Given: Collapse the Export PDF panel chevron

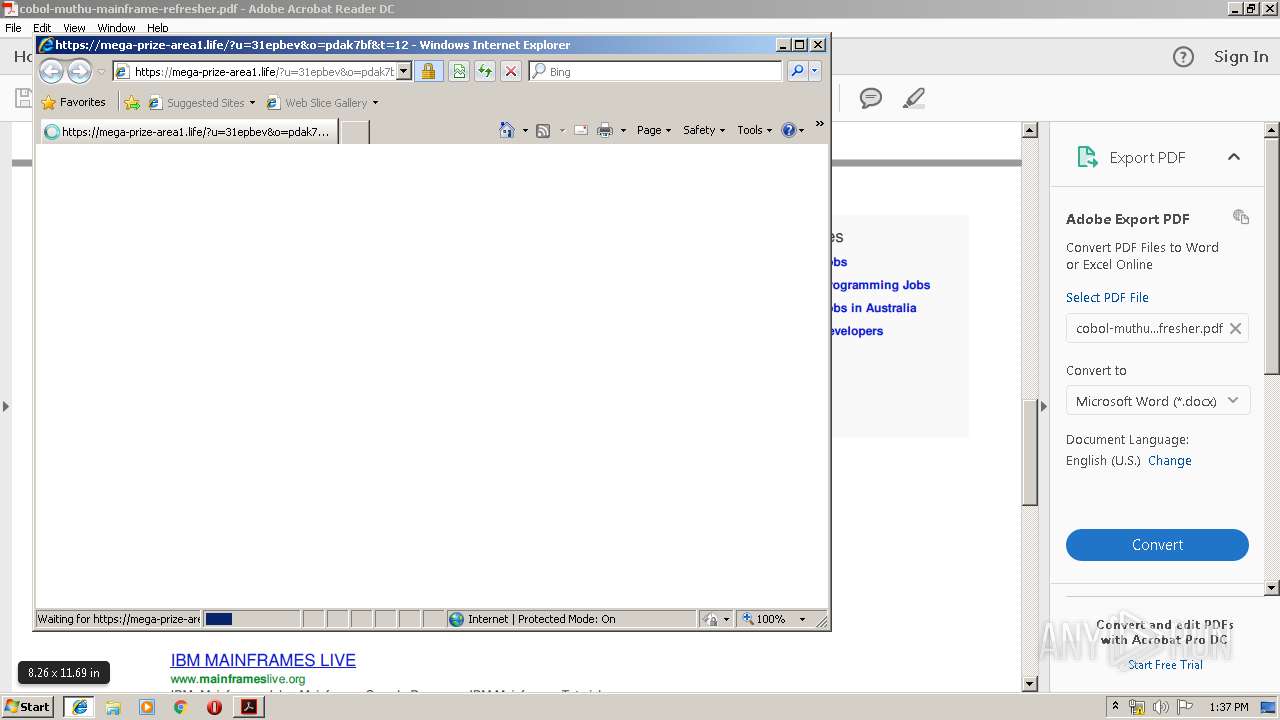Looking at the screenshot, I should (x=1234, y=157).
